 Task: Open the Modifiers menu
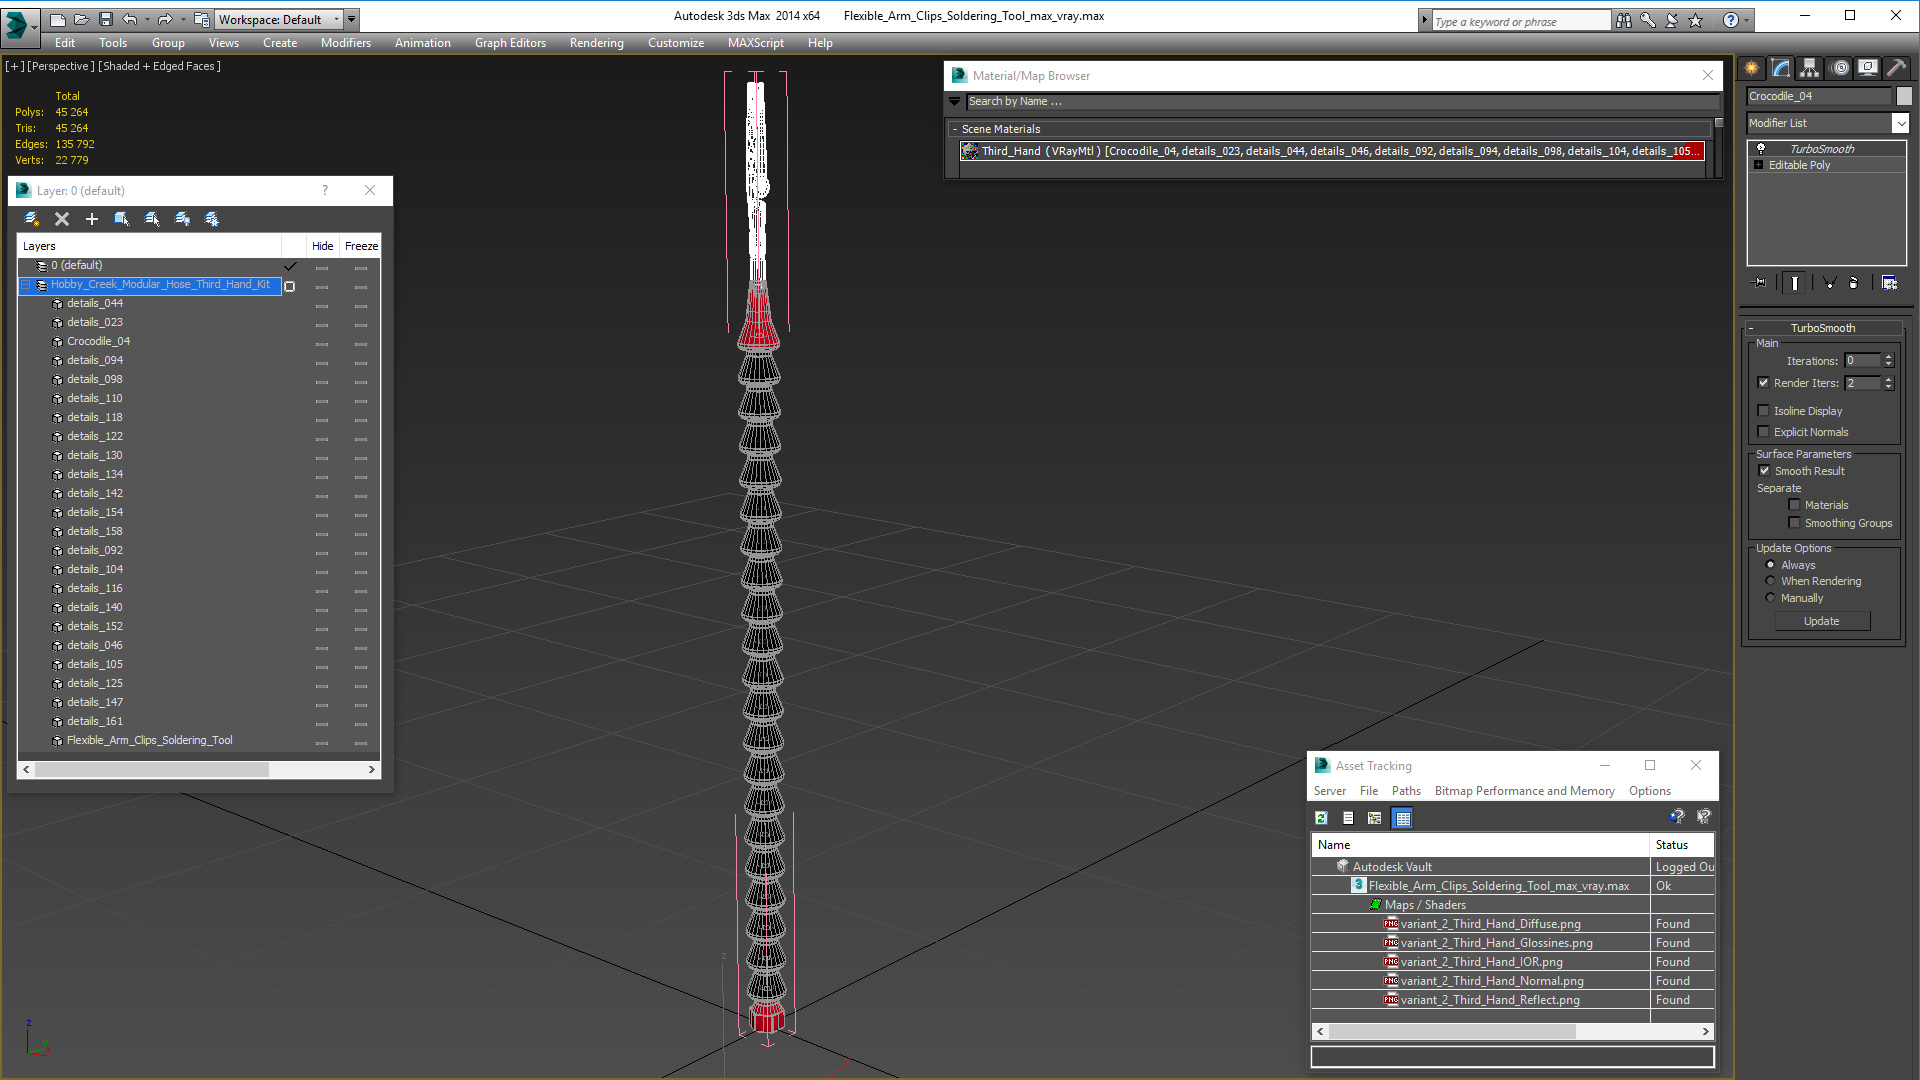(345, 43)
